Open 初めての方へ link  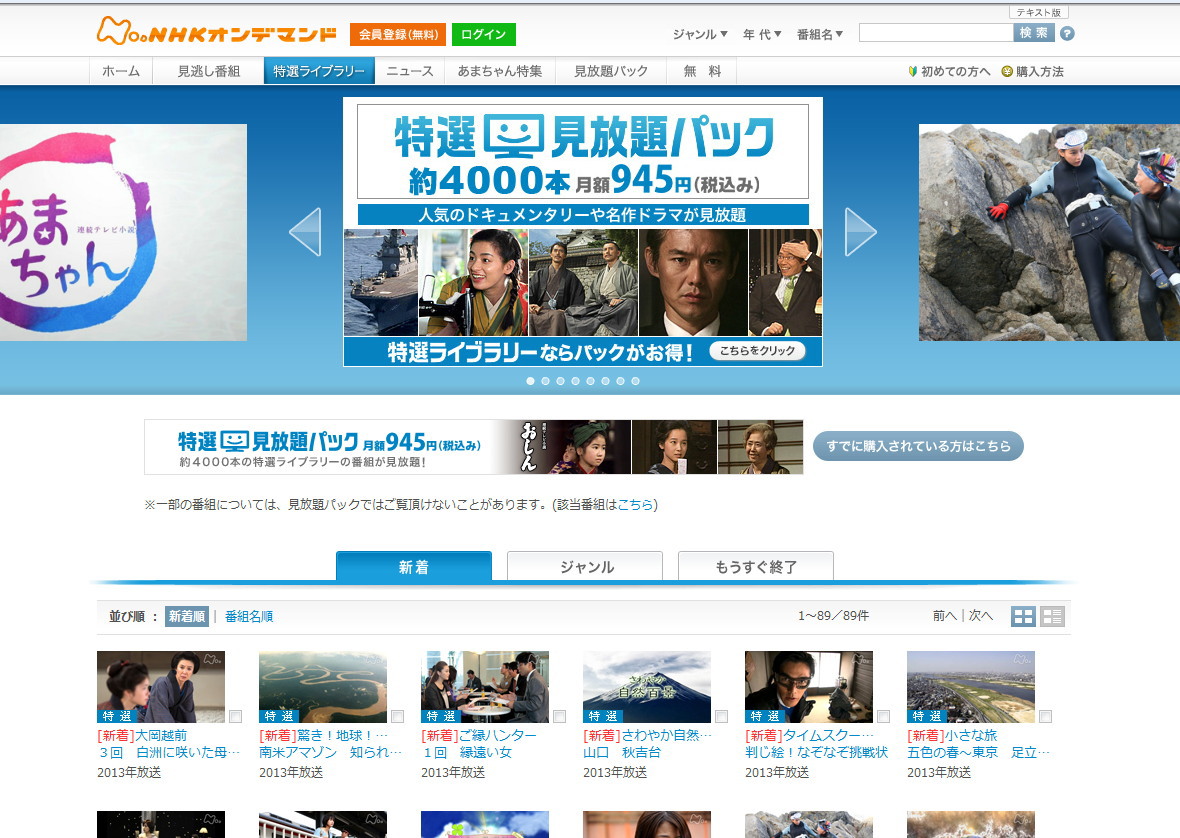tap(949, 71)
